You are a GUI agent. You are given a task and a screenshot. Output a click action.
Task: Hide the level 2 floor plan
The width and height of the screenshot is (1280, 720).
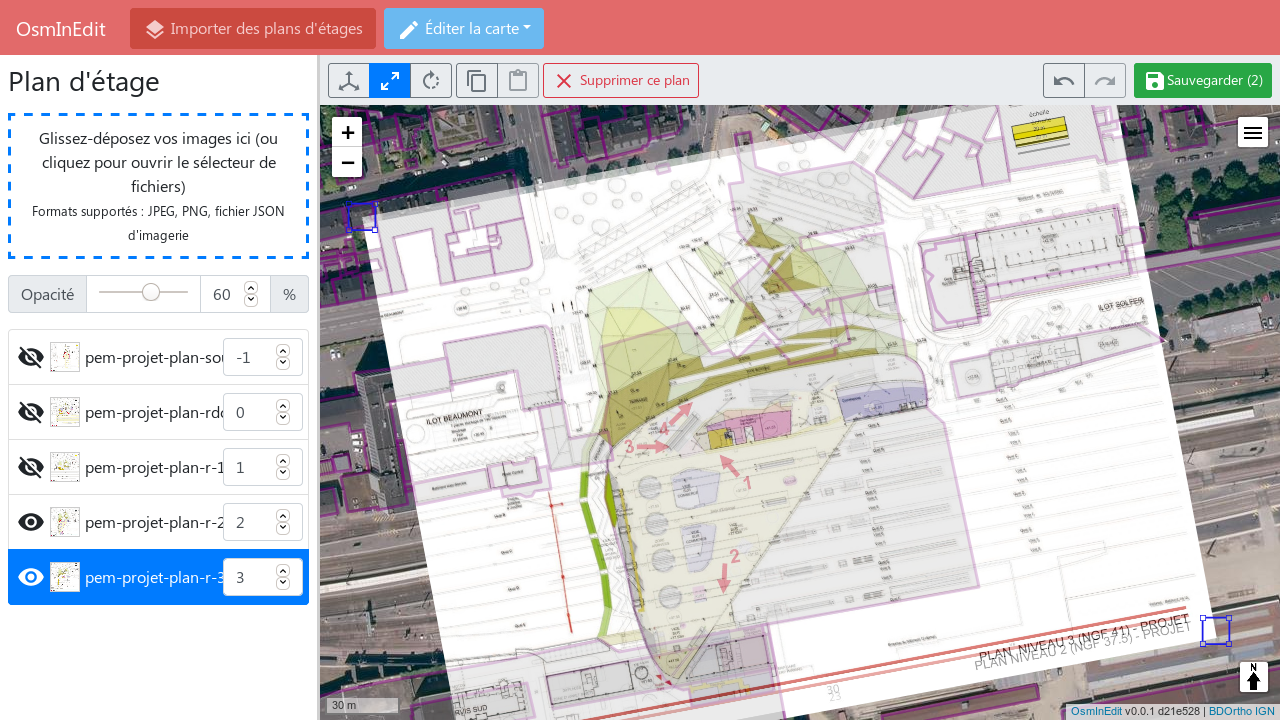(31, 522)
